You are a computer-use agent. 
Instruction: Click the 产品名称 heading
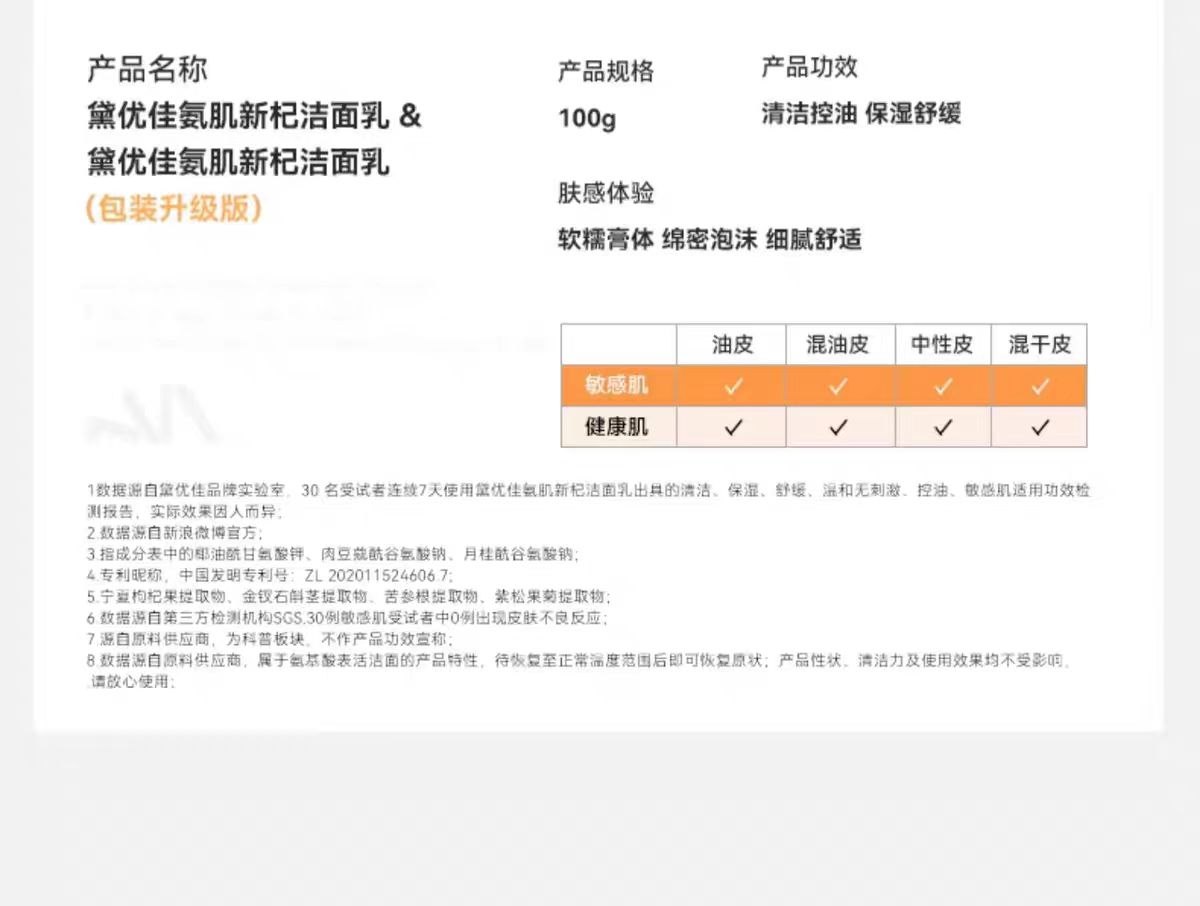148,70
